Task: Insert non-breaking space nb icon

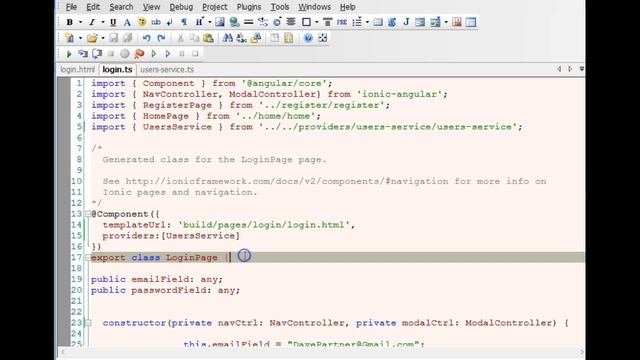Action: 156,22
